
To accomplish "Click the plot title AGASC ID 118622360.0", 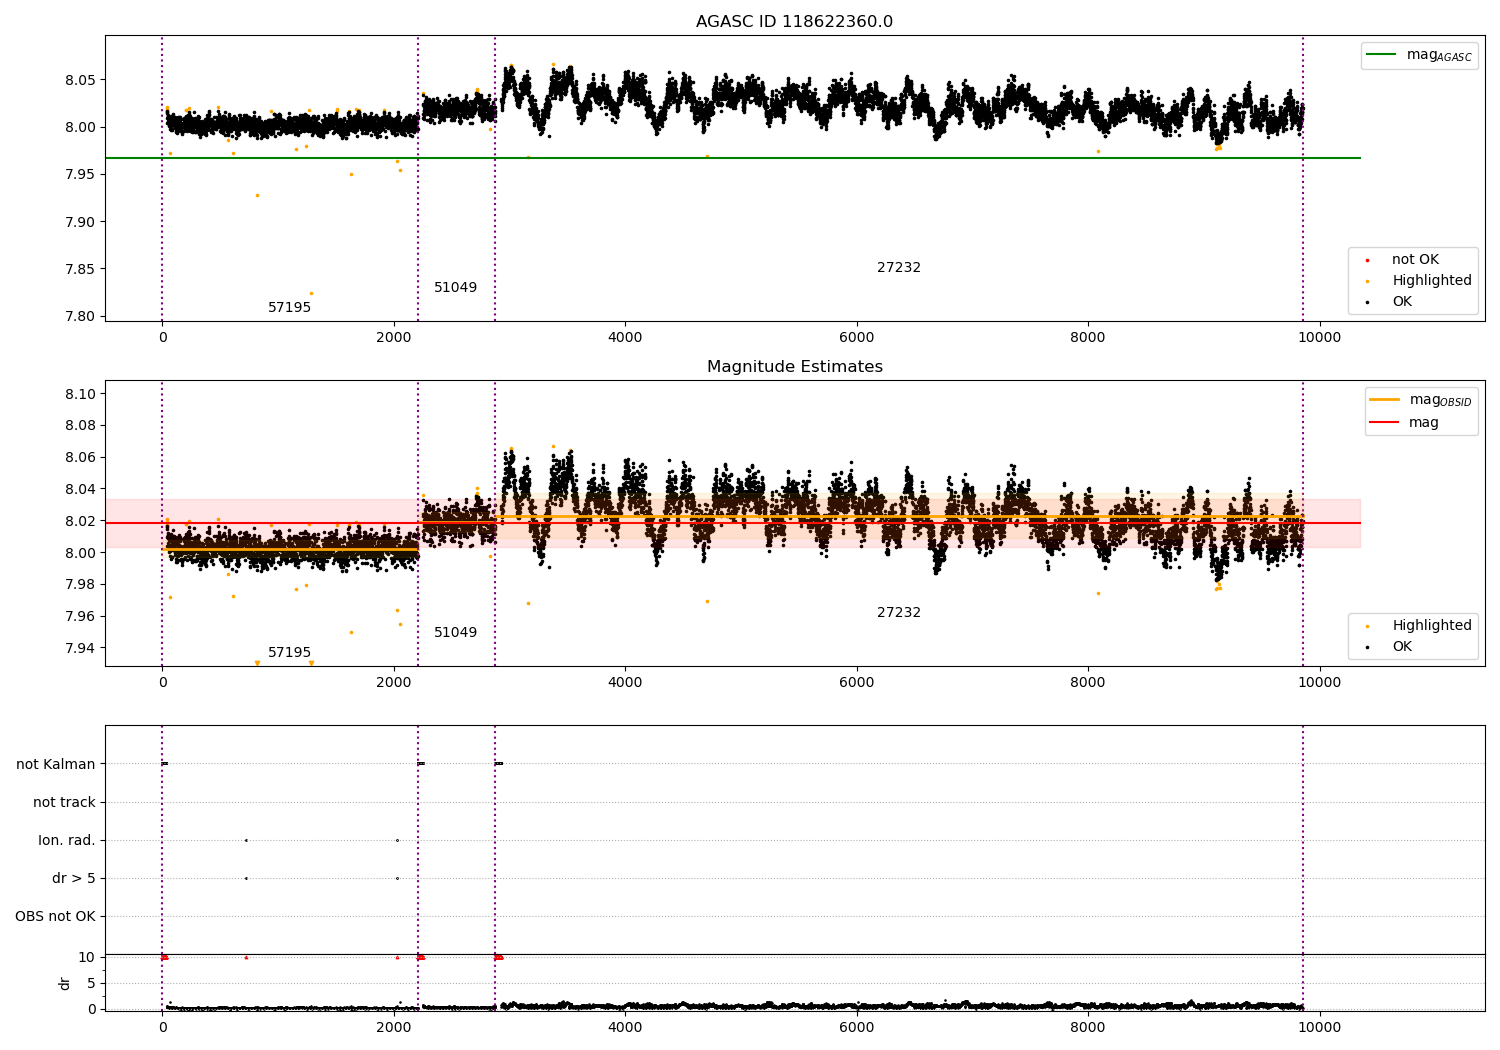I will pos(794,22).
